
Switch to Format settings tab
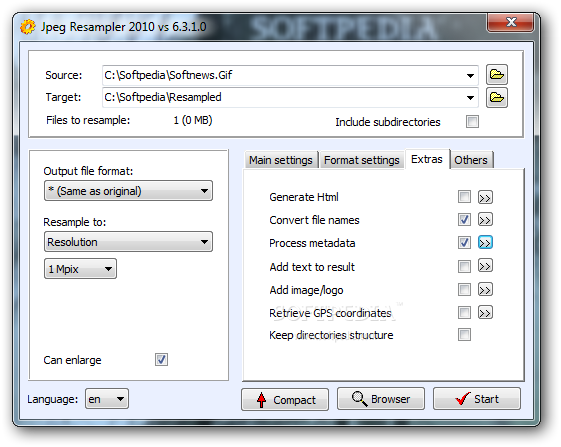(x=361, y=160)
